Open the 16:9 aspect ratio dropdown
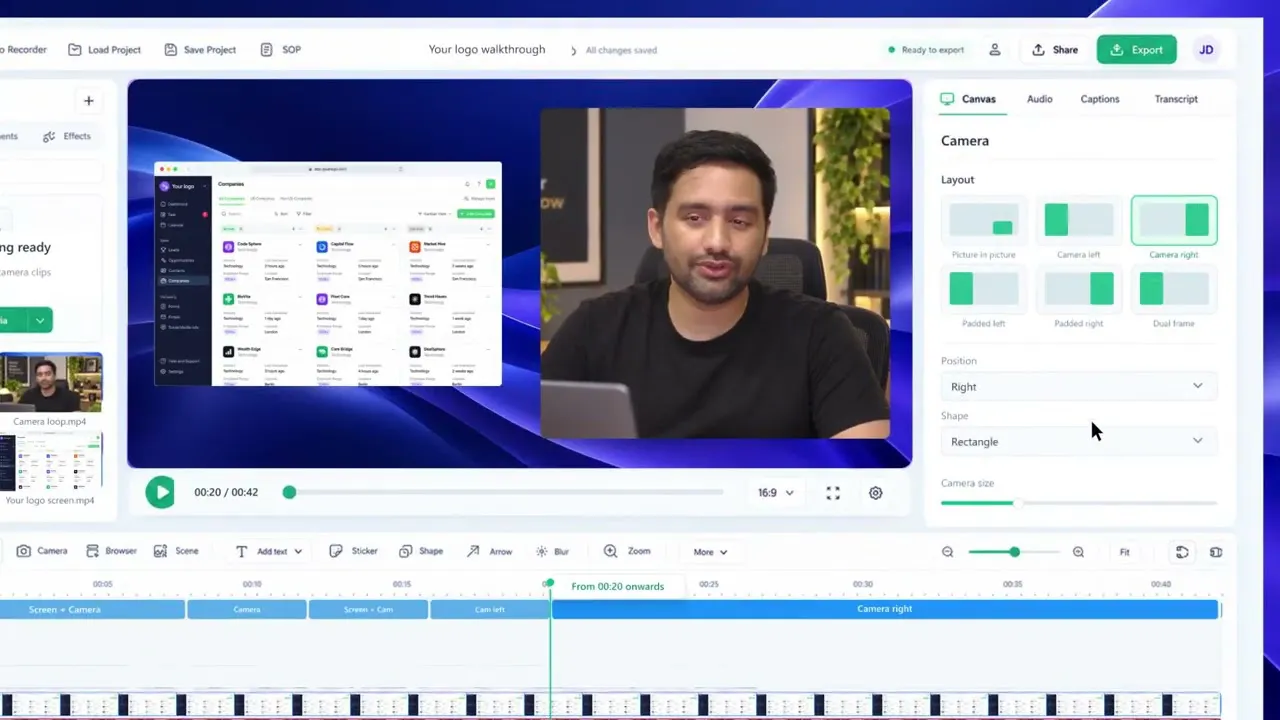Image resolution: width=1280 pixels, height=720 pixels. (x=775, y=493)
